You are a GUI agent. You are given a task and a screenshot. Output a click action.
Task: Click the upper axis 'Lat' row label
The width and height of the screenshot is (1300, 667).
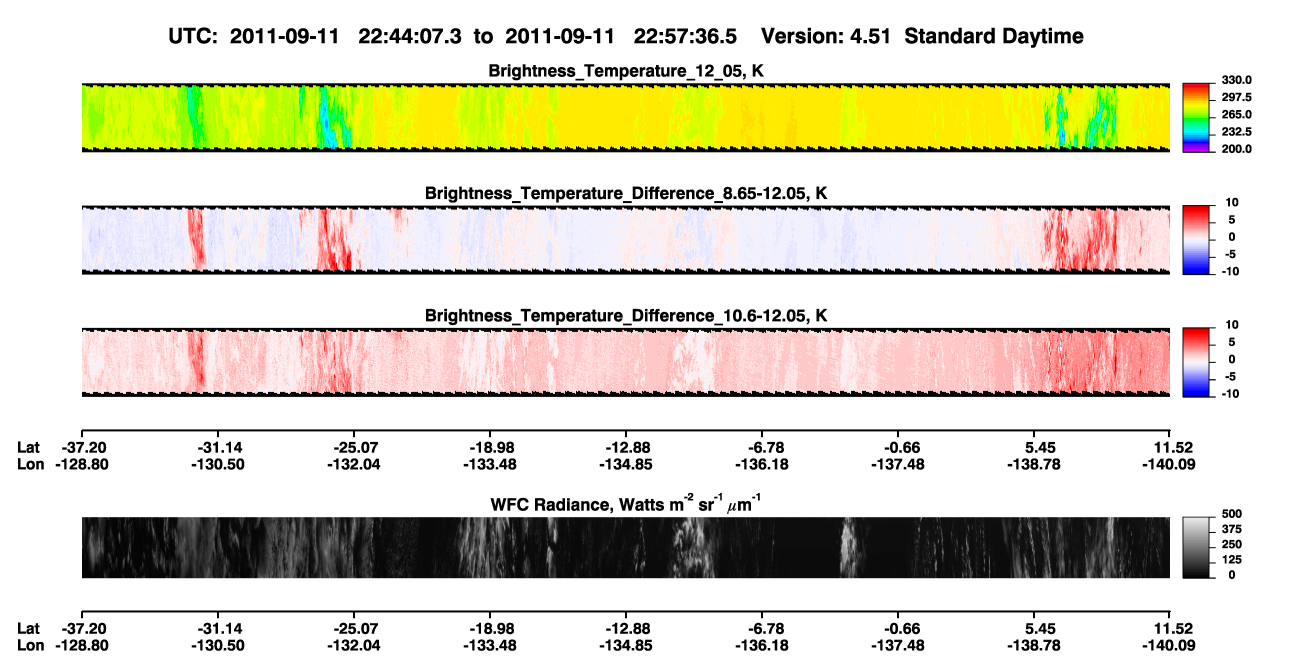tap(29, 447)
